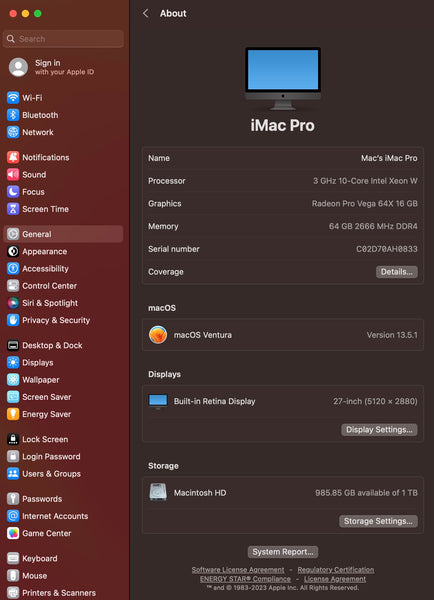Open the Software License Agreement link
This screenshot has height=600, width=434.
point(238,570)
